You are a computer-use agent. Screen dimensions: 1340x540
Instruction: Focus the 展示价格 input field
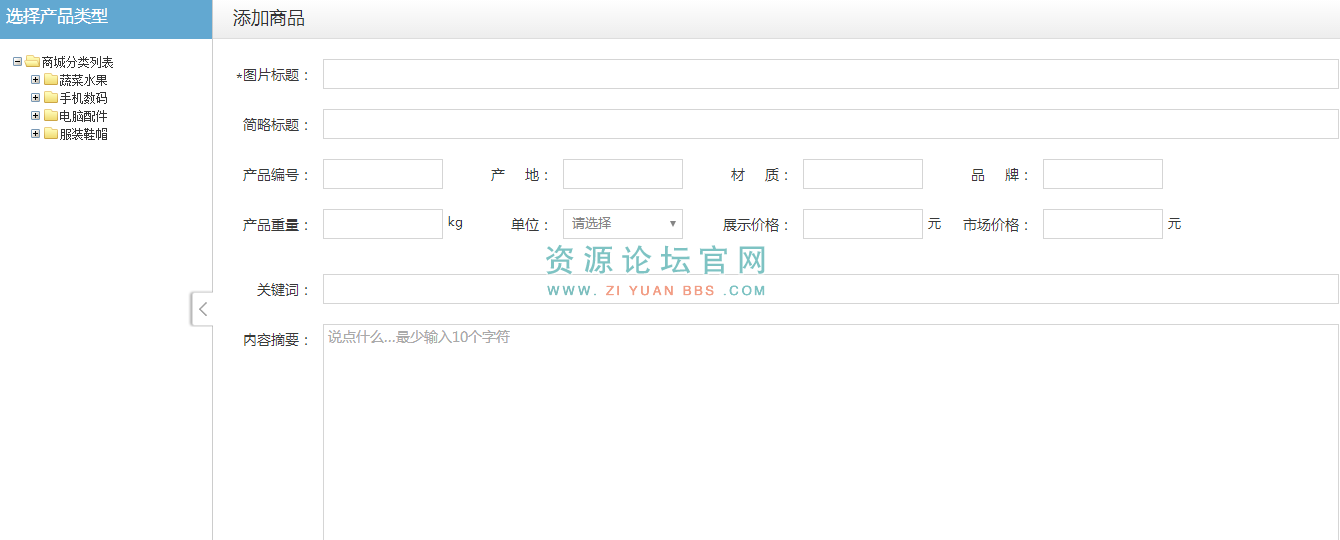point(863,224)
